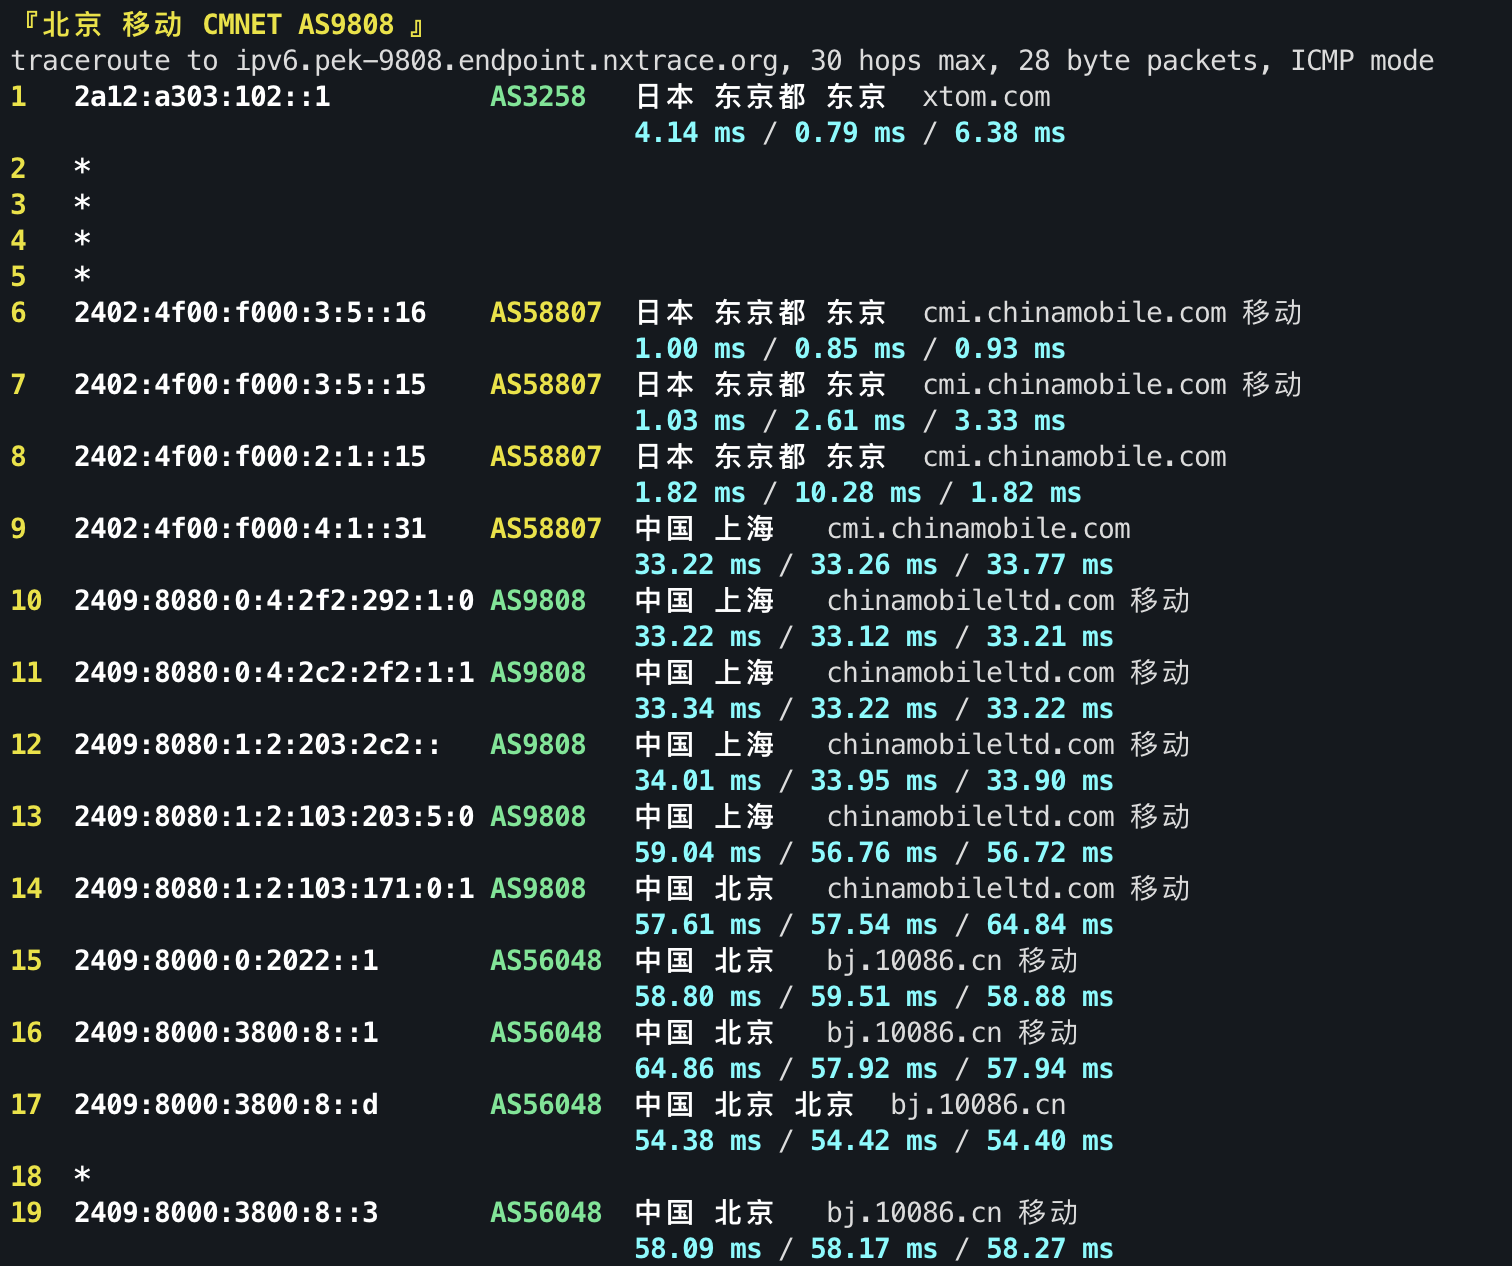Screen dimensions: 1512x1266
Task: Click xtom.com in hop 1
Action: pos(986,97)
